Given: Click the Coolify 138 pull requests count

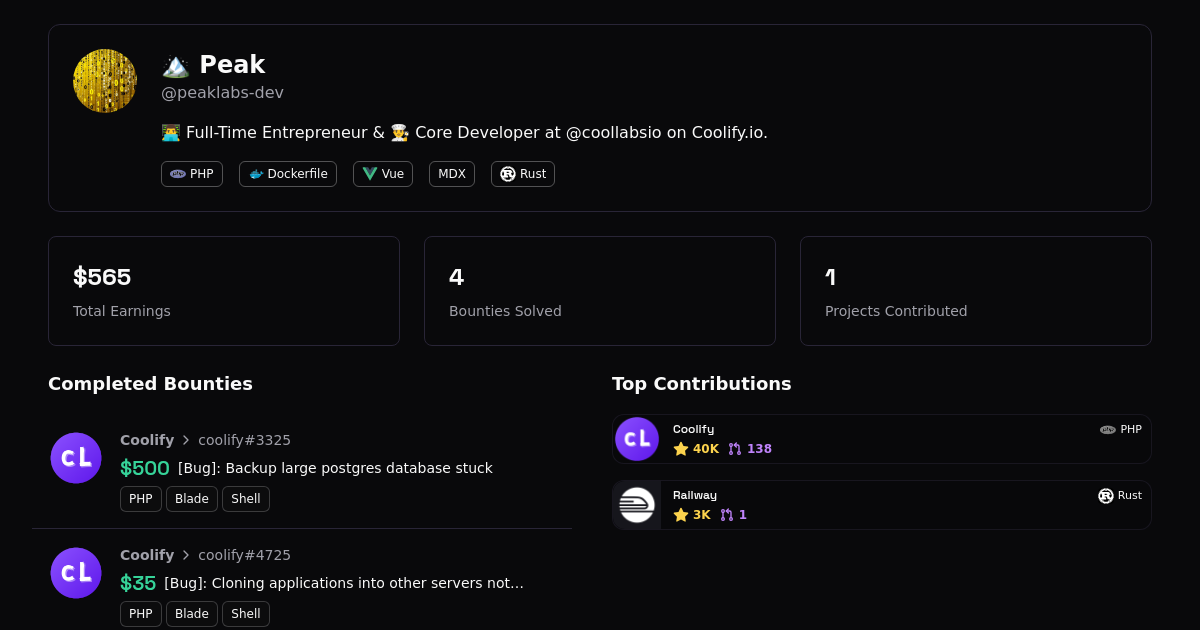Looking at the screenshot, I should tap(750, 449).
